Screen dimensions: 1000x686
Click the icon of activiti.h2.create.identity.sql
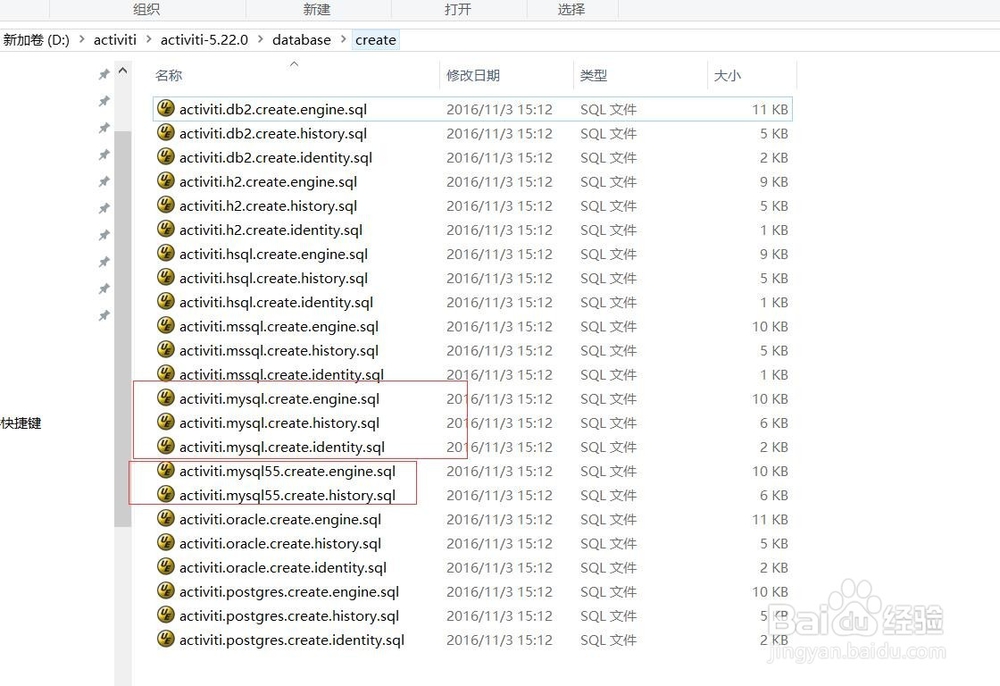(x=166, y=229)
